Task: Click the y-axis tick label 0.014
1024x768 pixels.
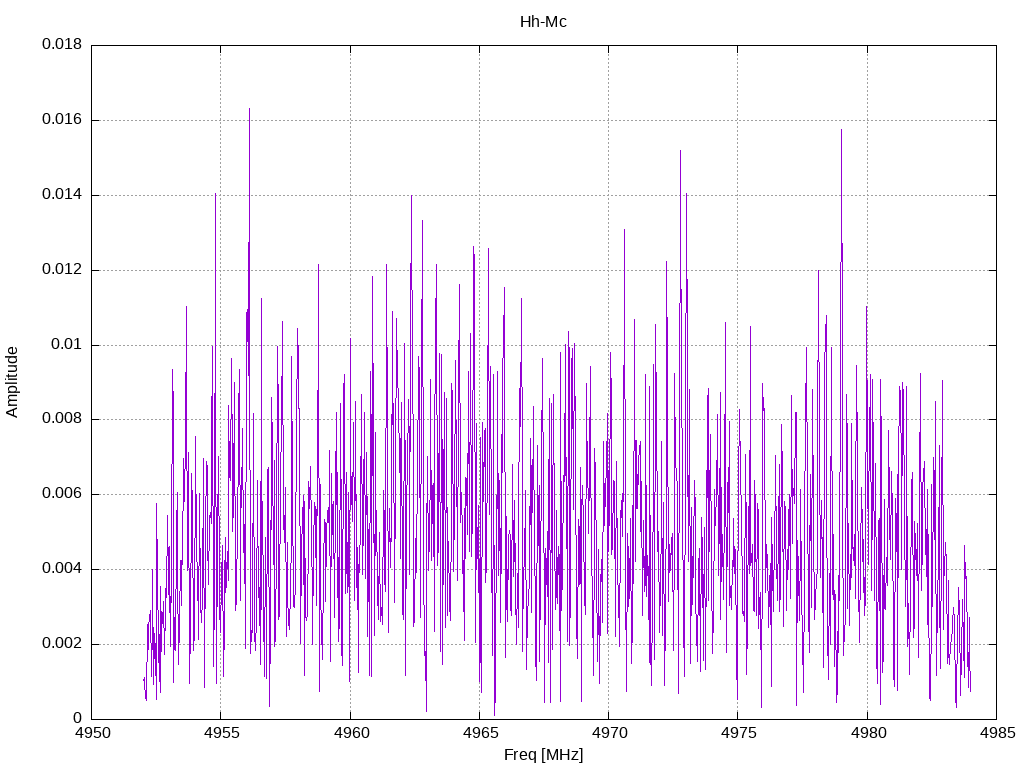Action: click(x=62, y=195)
